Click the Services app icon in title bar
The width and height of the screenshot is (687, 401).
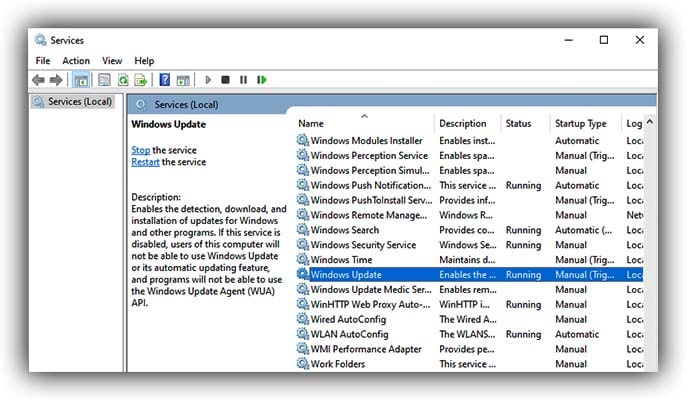(x=40, y=40)
